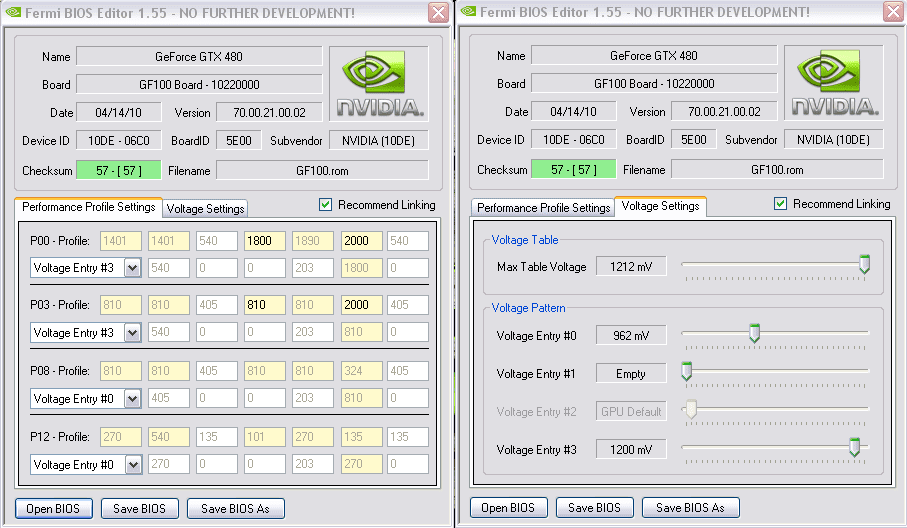Switch to Voltage Settings tab in left window
The image size is (907, 528).
(205, 209)
